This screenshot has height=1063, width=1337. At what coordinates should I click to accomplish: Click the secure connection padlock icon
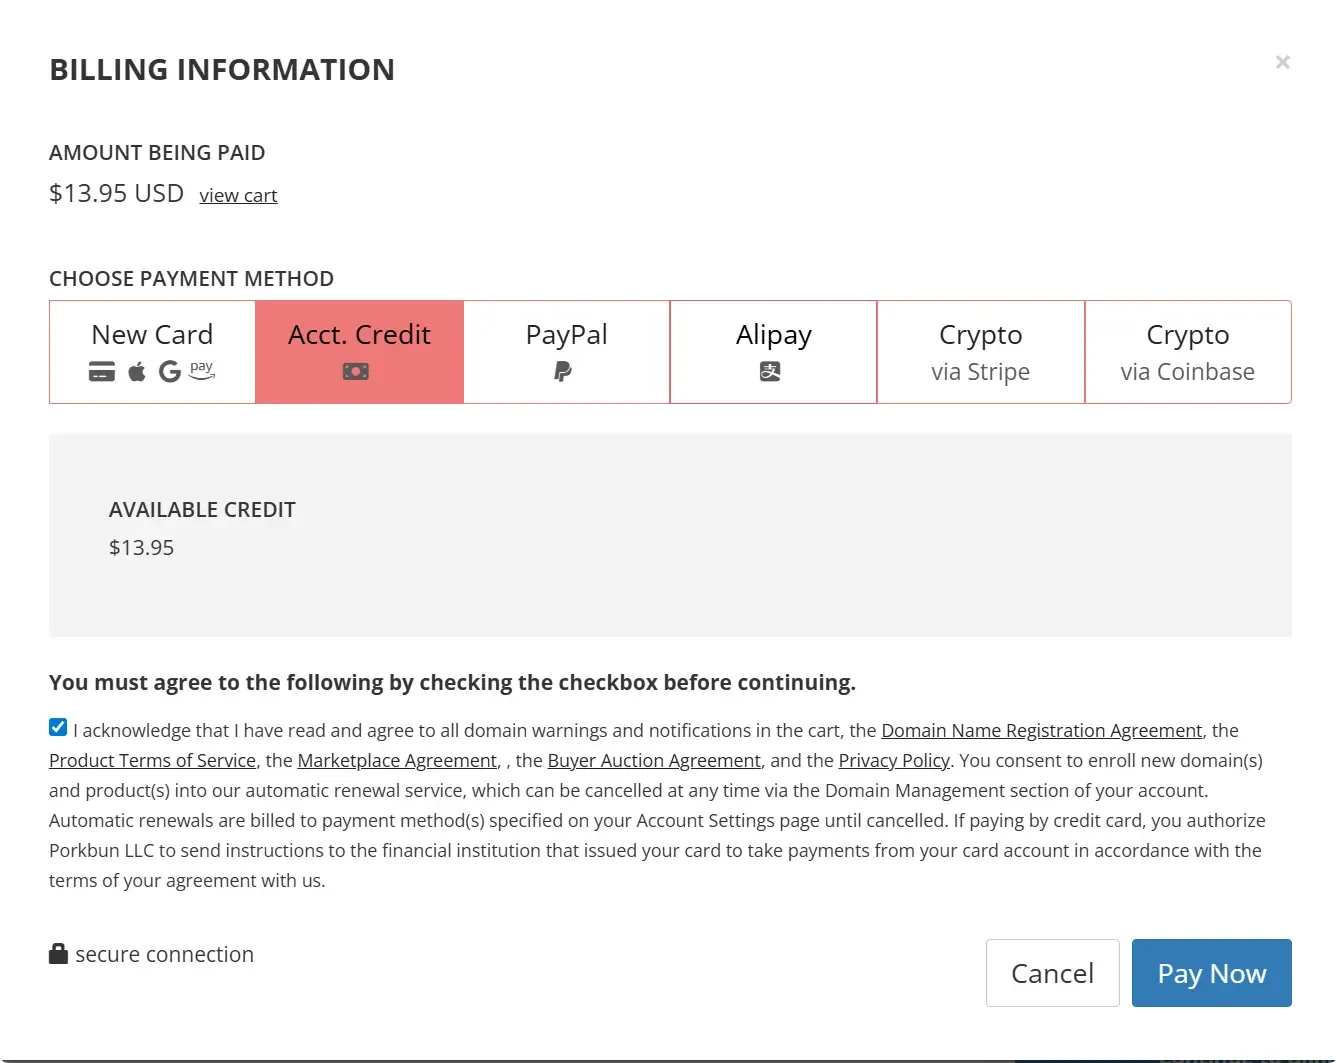pyautogui.click(x=58, y=954)
